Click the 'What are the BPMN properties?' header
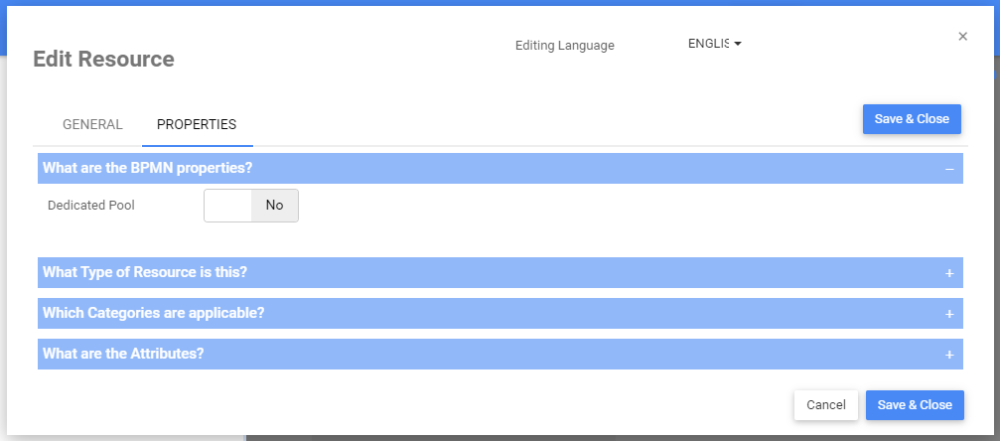 click(147, 168)
